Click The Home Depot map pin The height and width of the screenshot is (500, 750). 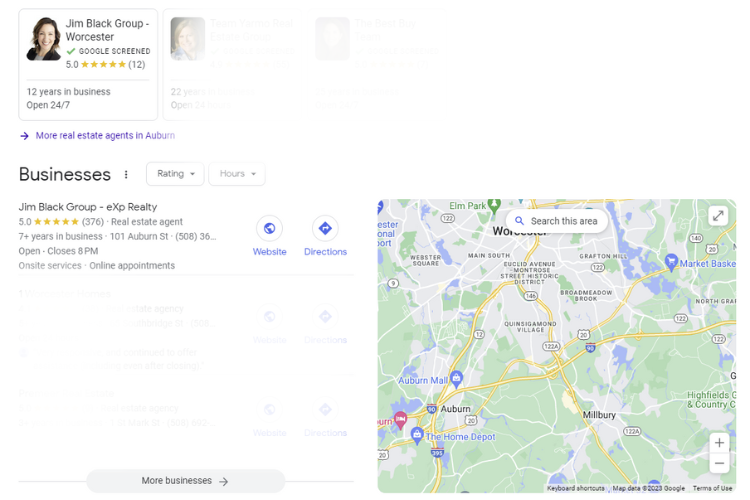pyautogui.click(x=417, y=435)
